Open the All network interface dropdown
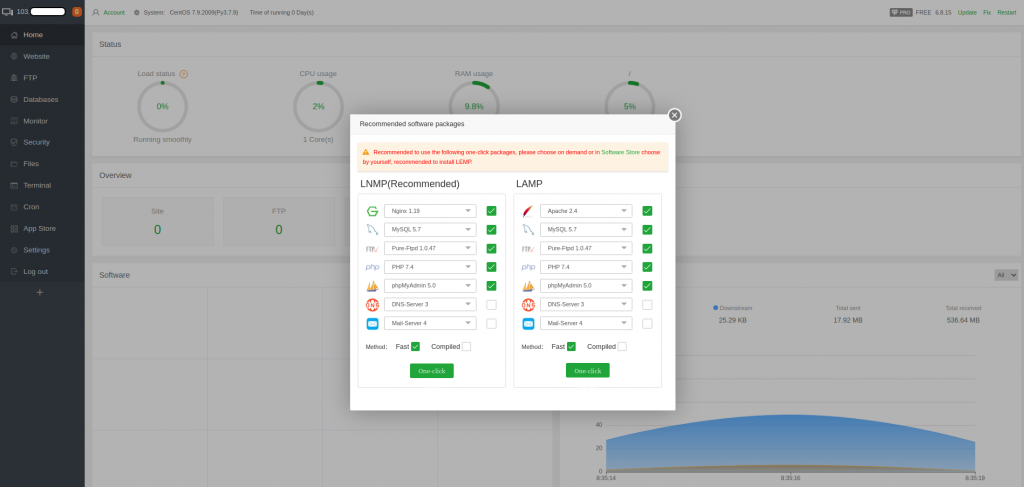The width and height of the screenshot is (1024, 487). (1006, 275)
